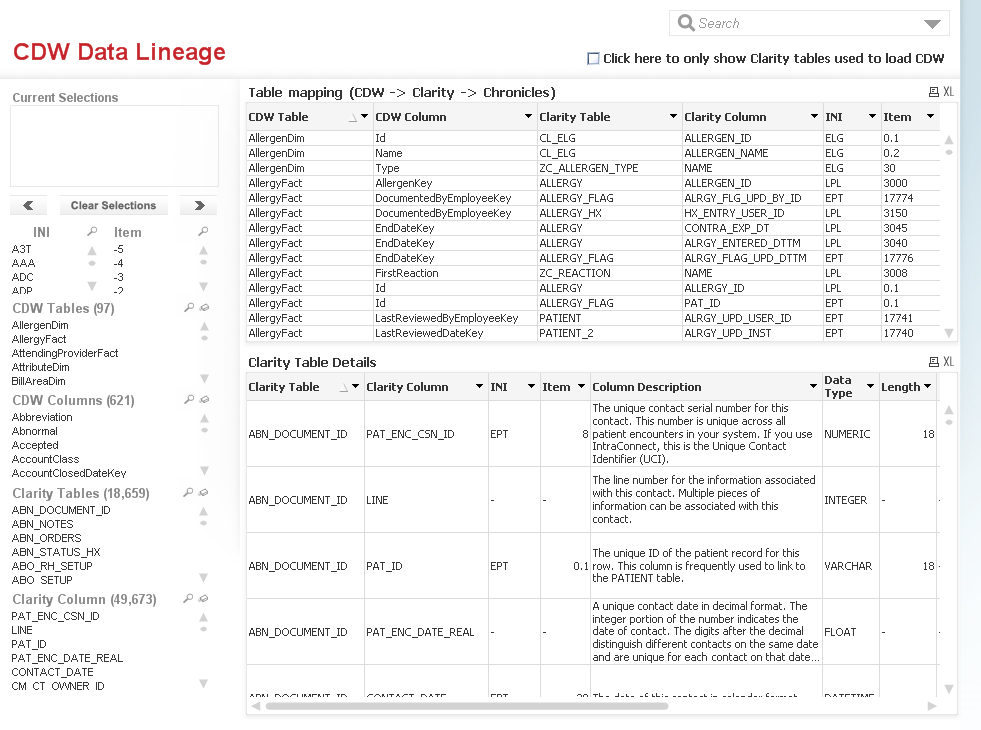The height and width of the screenshot is (730, 981).
Task: Go back one selection step
Action: pos(29,205)
